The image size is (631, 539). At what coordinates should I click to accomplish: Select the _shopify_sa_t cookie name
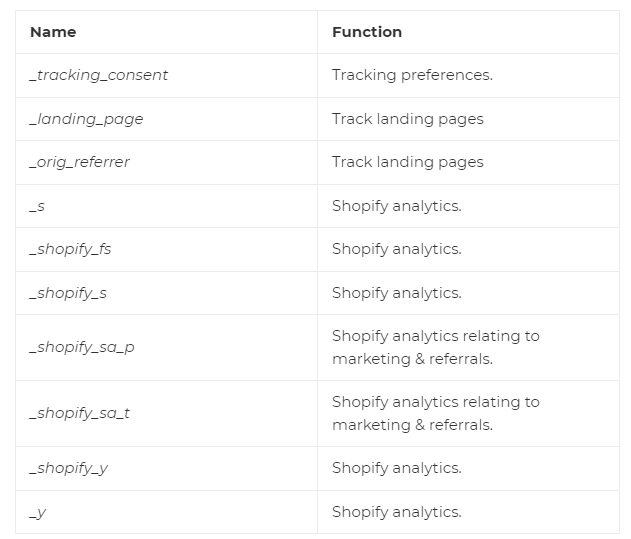click(x=80, y=413)
